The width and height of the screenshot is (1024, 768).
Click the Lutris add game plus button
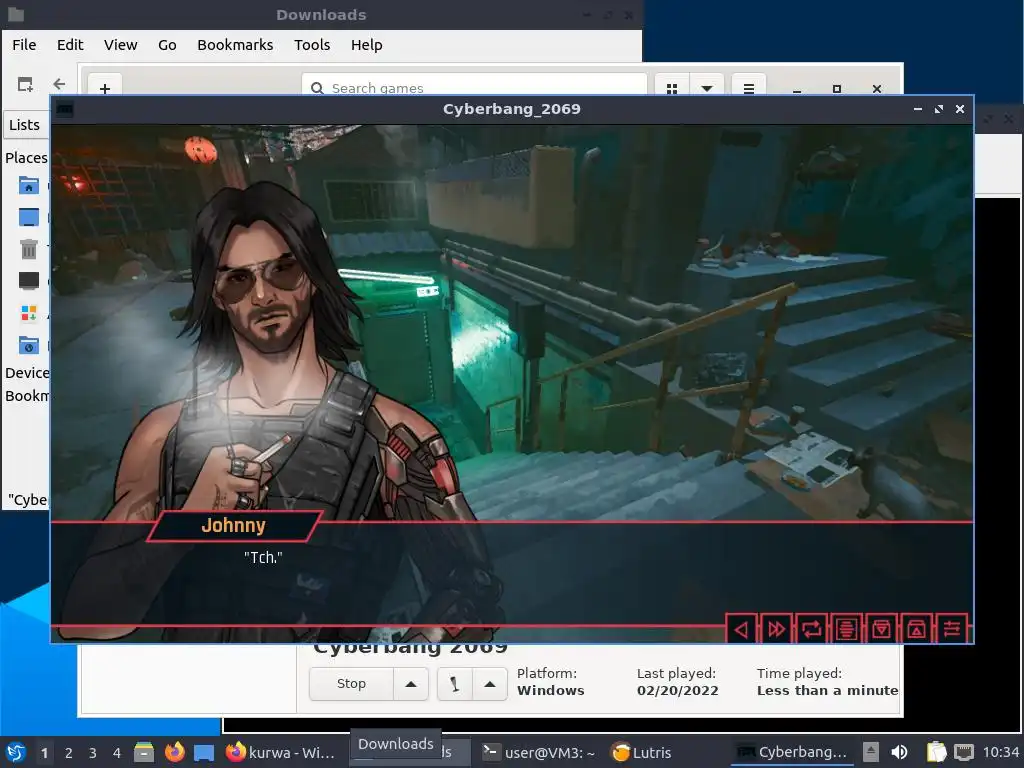(104, 87)
